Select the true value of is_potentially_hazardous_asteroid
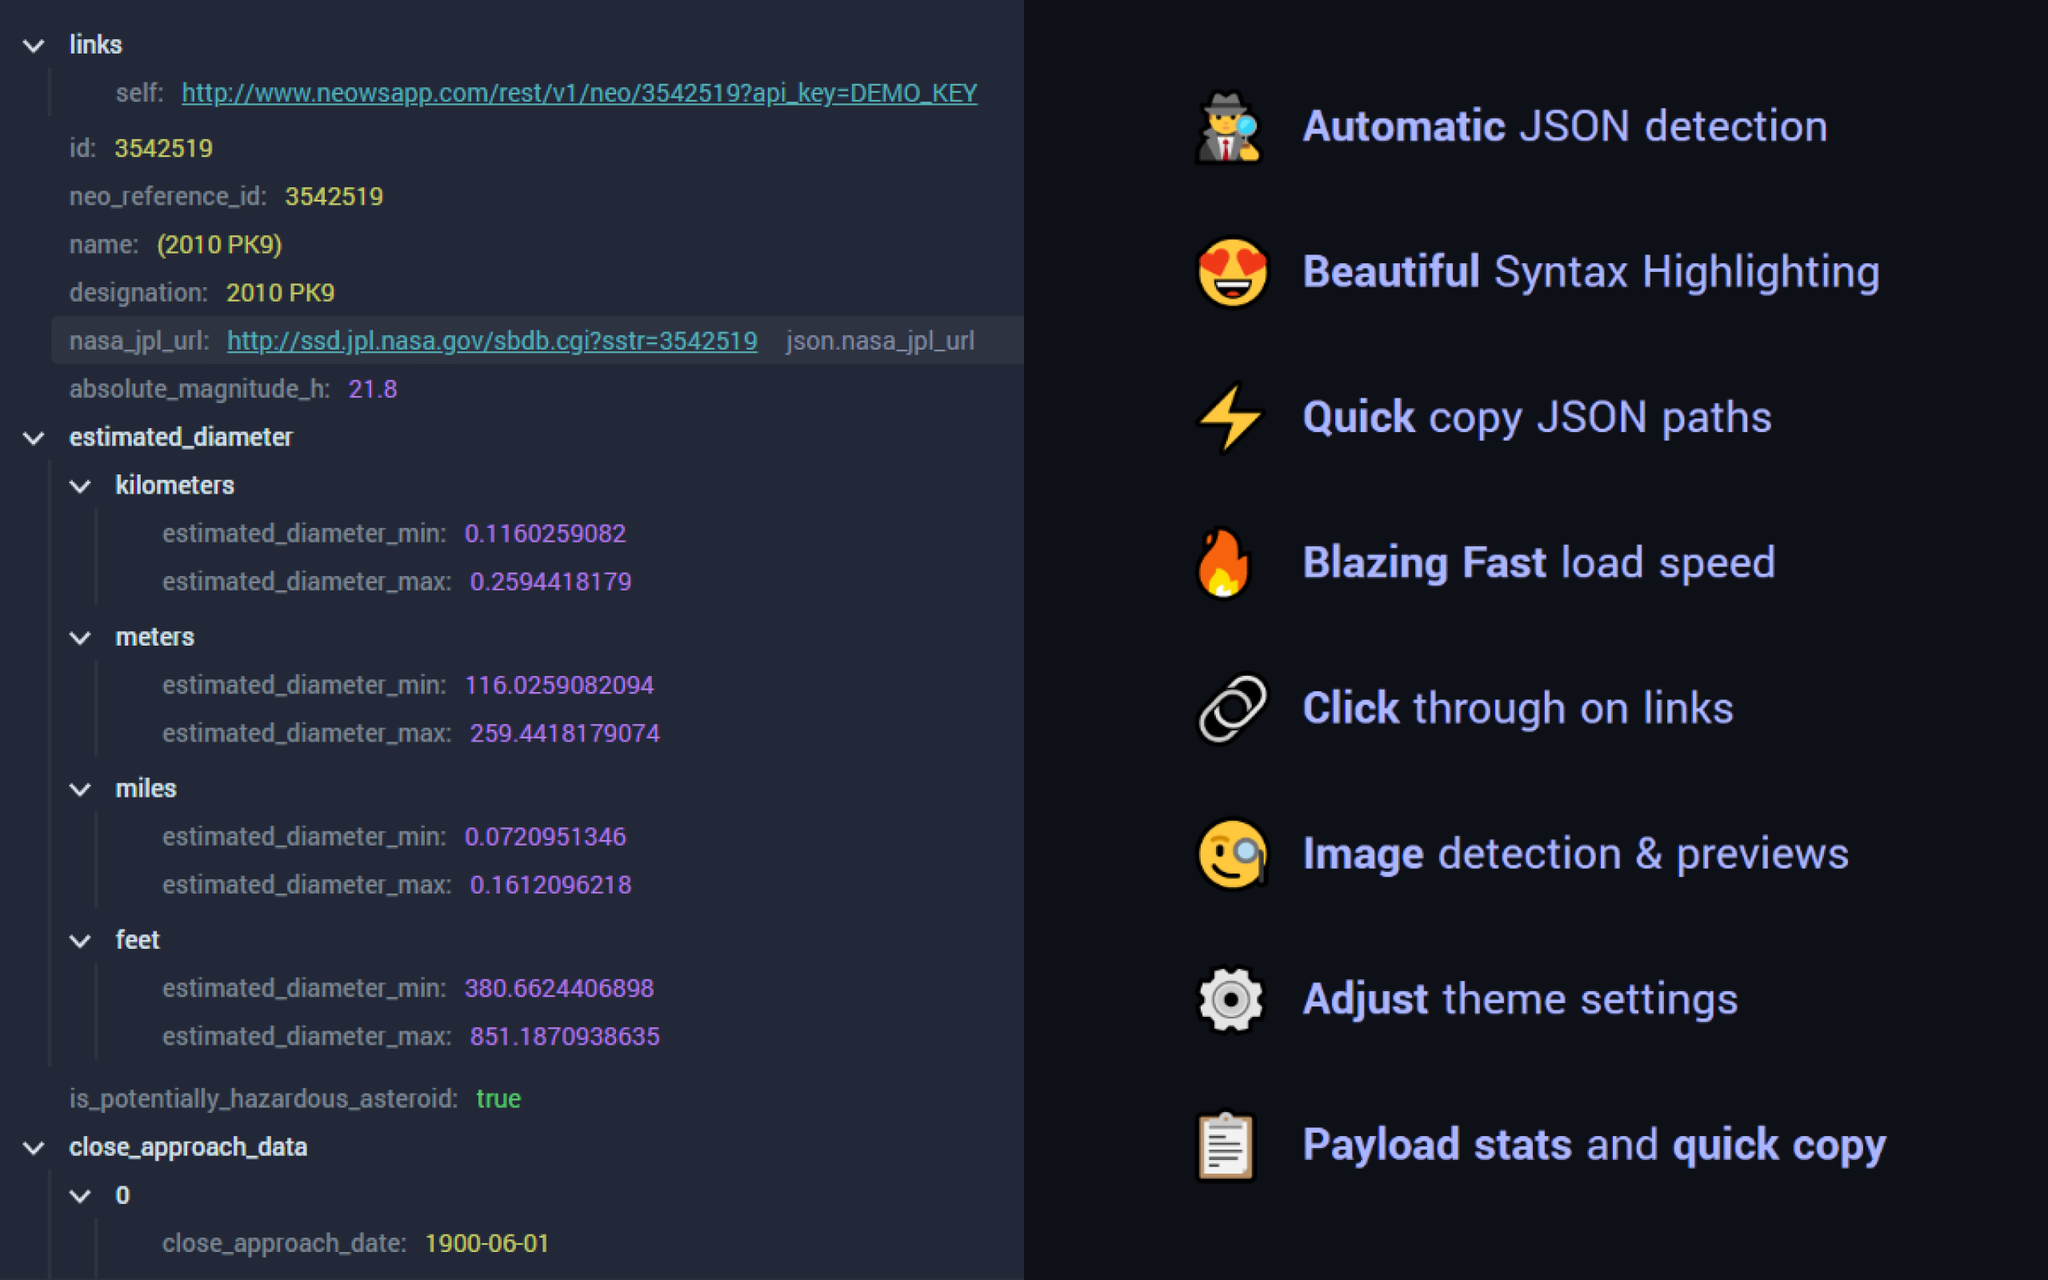The image size is (2048, 1280). [x=498, y=1098]
